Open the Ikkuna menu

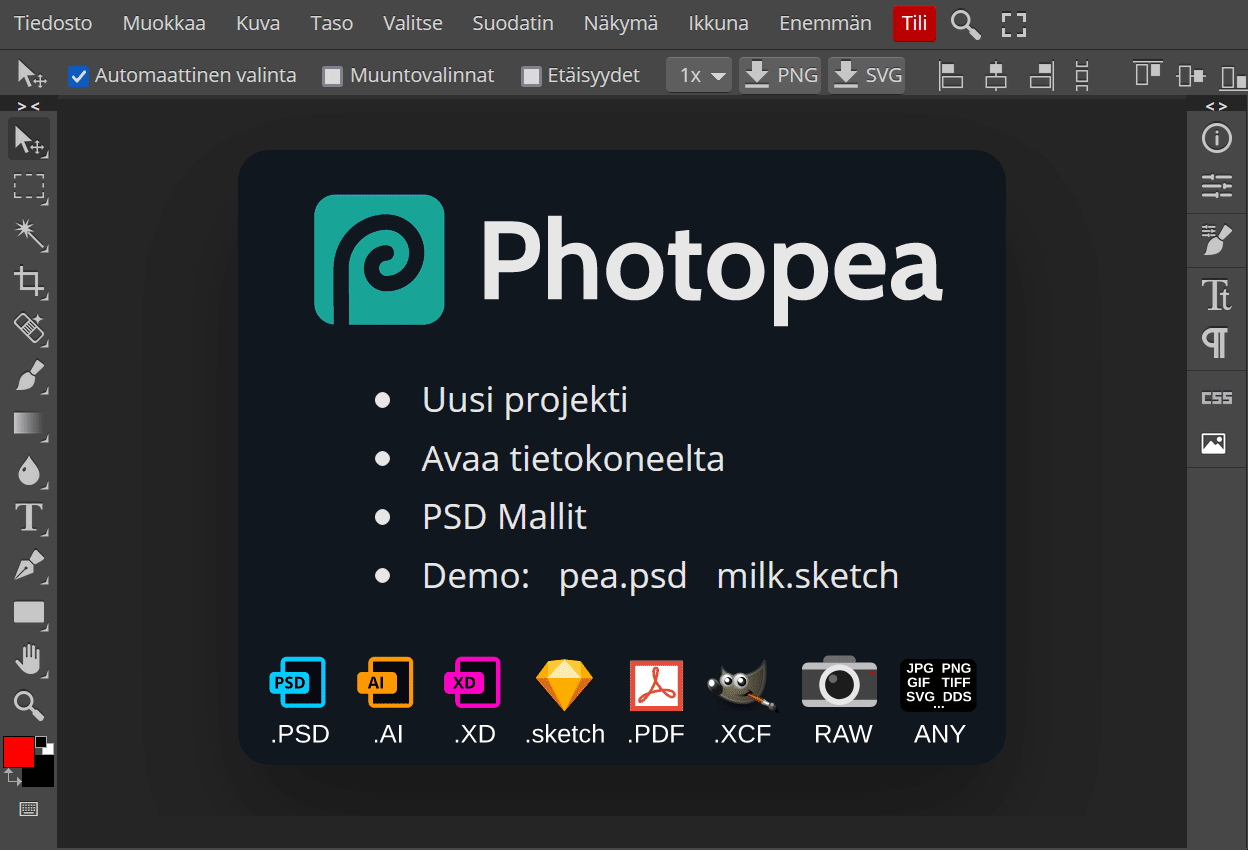[x=719, y=23]
